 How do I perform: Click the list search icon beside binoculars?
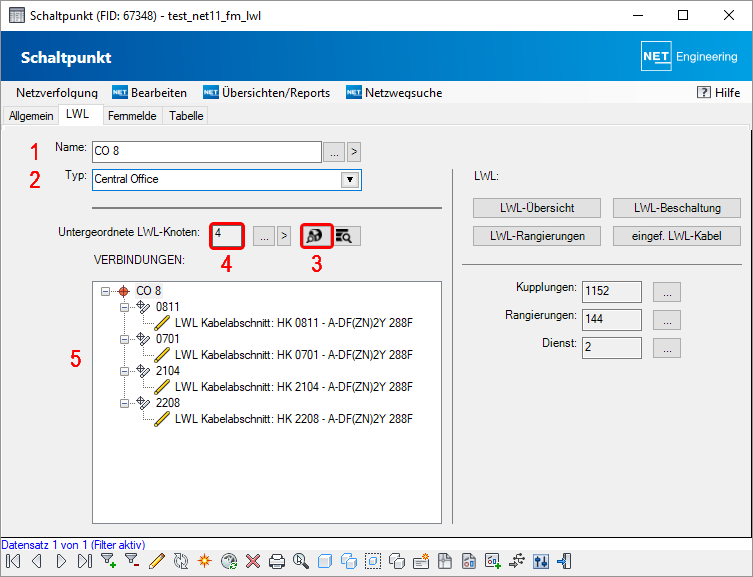[347, 236]
